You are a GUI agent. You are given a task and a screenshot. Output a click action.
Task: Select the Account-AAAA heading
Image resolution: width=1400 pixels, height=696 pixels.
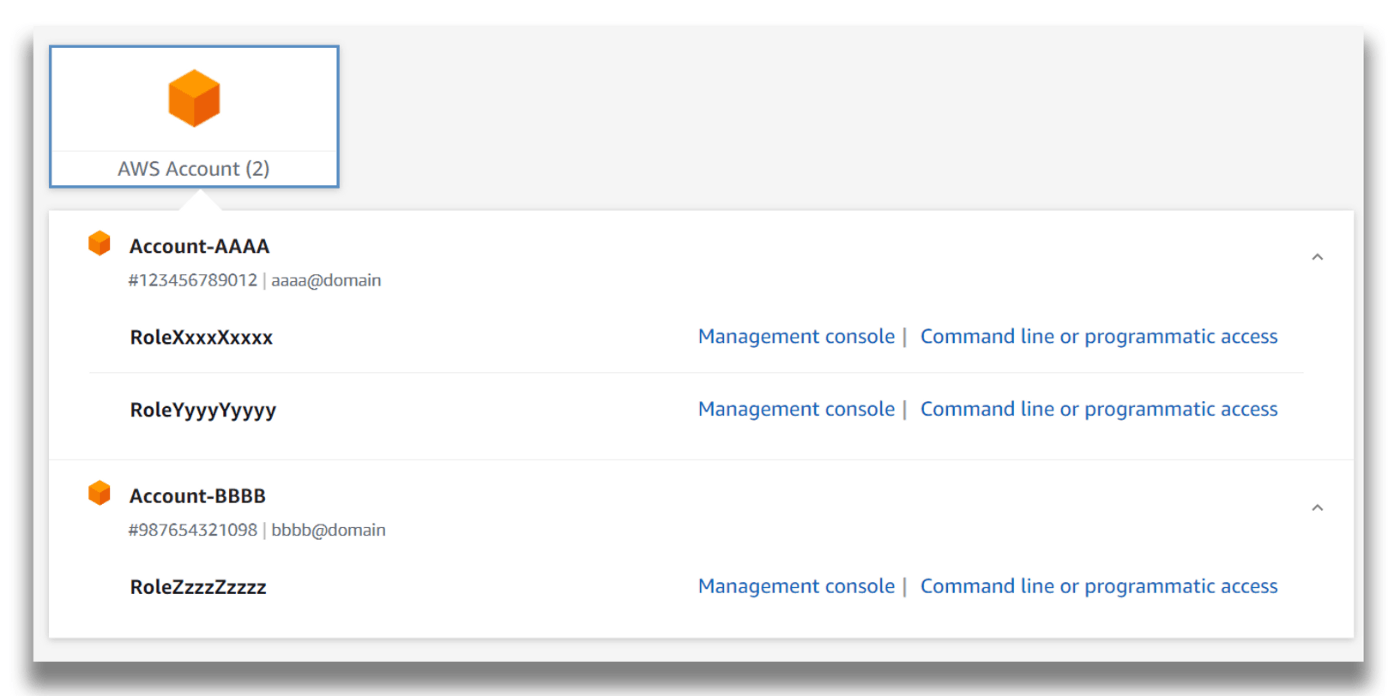tap(199, 246)
